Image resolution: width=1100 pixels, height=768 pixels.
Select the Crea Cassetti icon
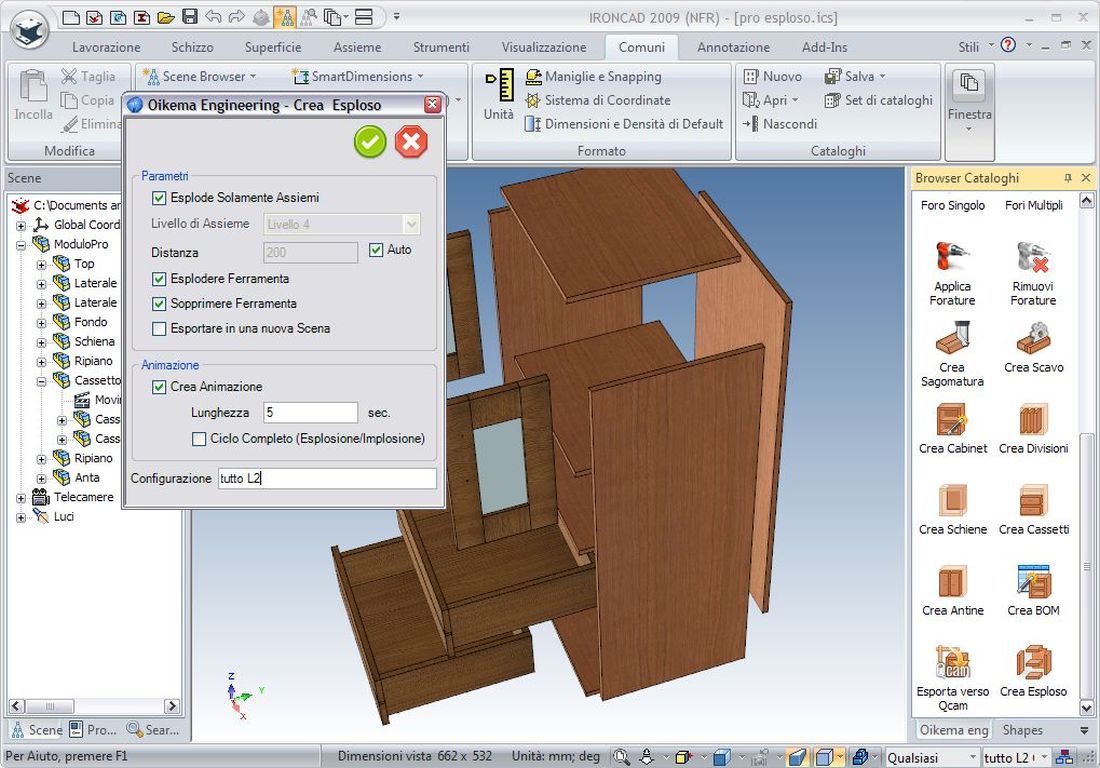pos(1033,500)
